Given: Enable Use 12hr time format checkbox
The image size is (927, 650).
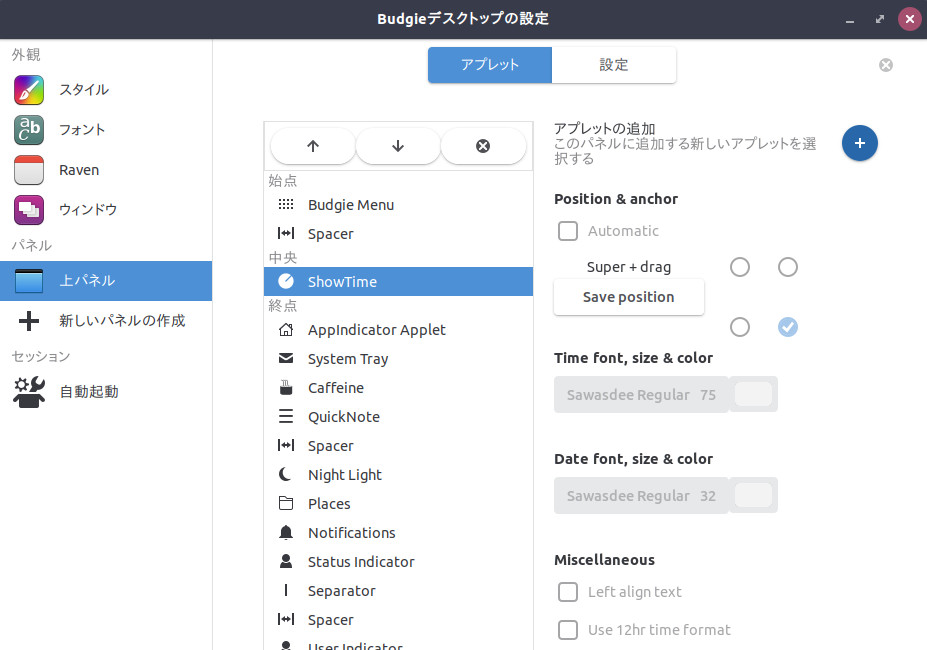Looking at the screenshot, I should [x=568, y=630].
